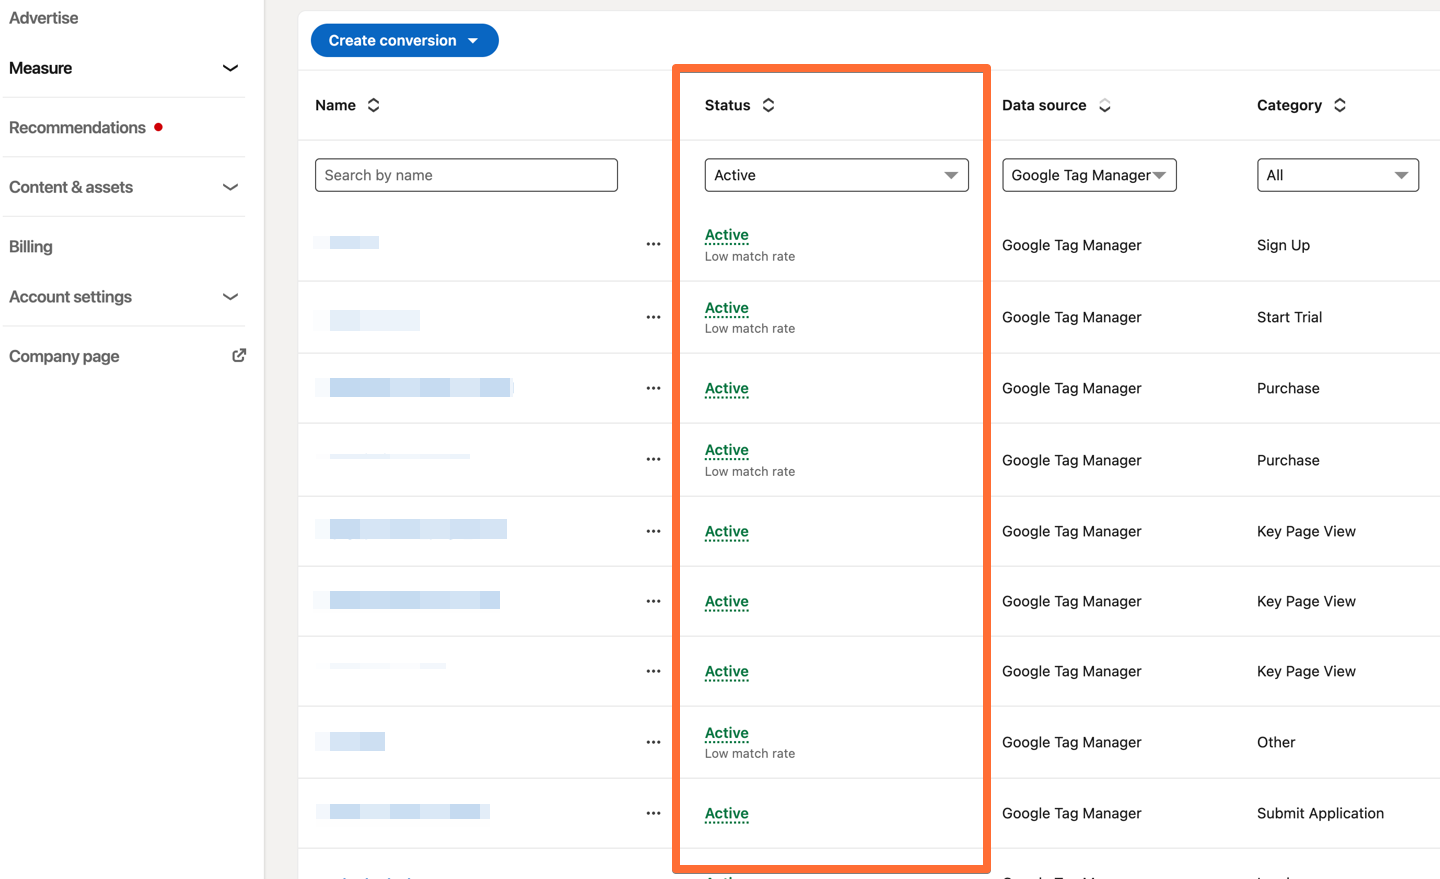The image size is (1440, 879).
Task: Focus the Search by name field
Action: pyautogui.click(x=466, y=175)
